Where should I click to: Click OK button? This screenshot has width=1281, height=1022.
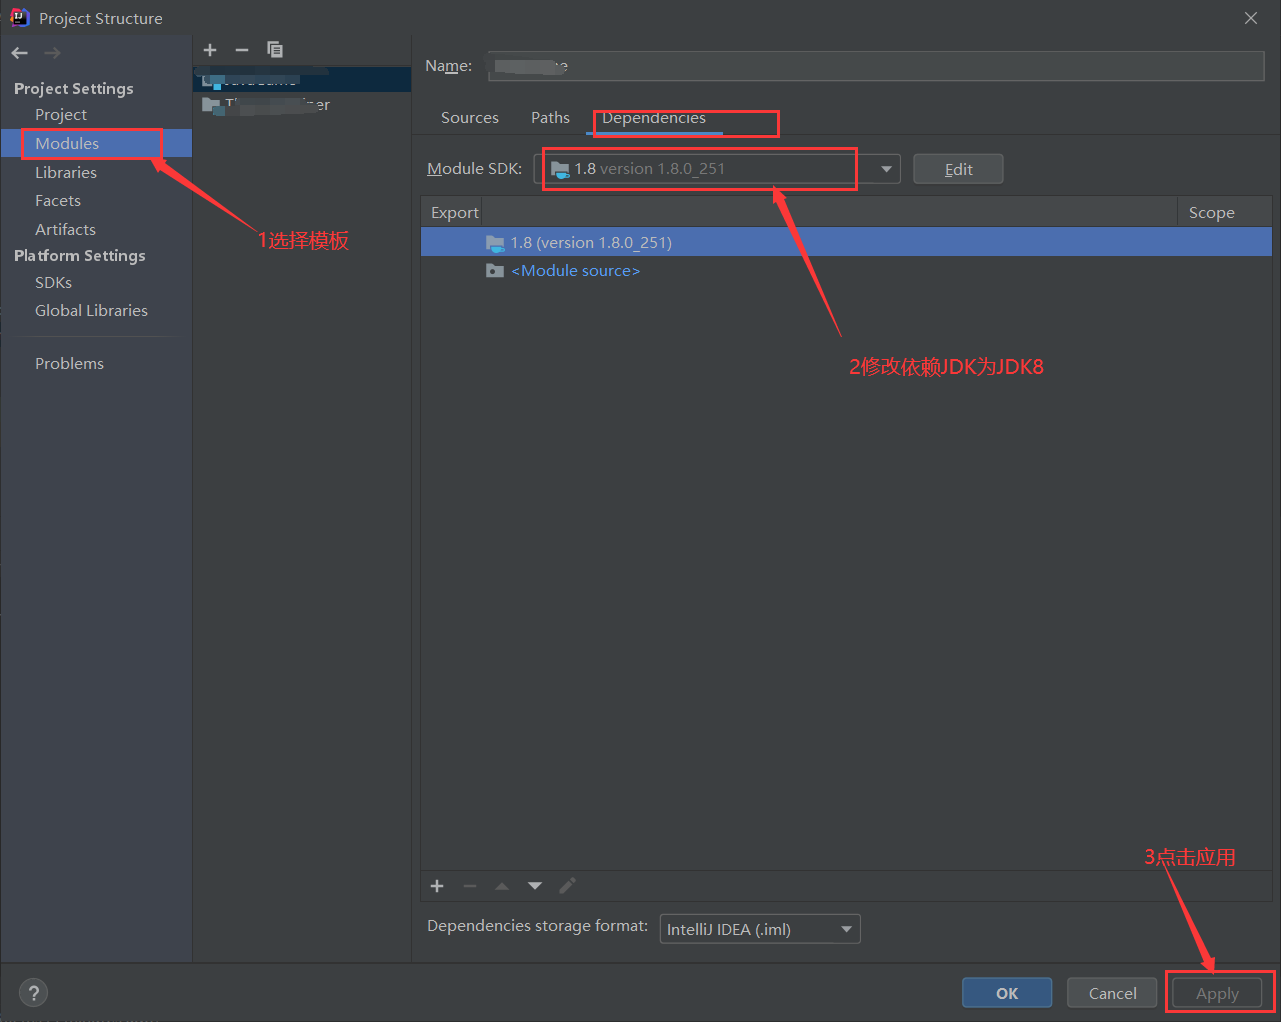(1007, 993)
